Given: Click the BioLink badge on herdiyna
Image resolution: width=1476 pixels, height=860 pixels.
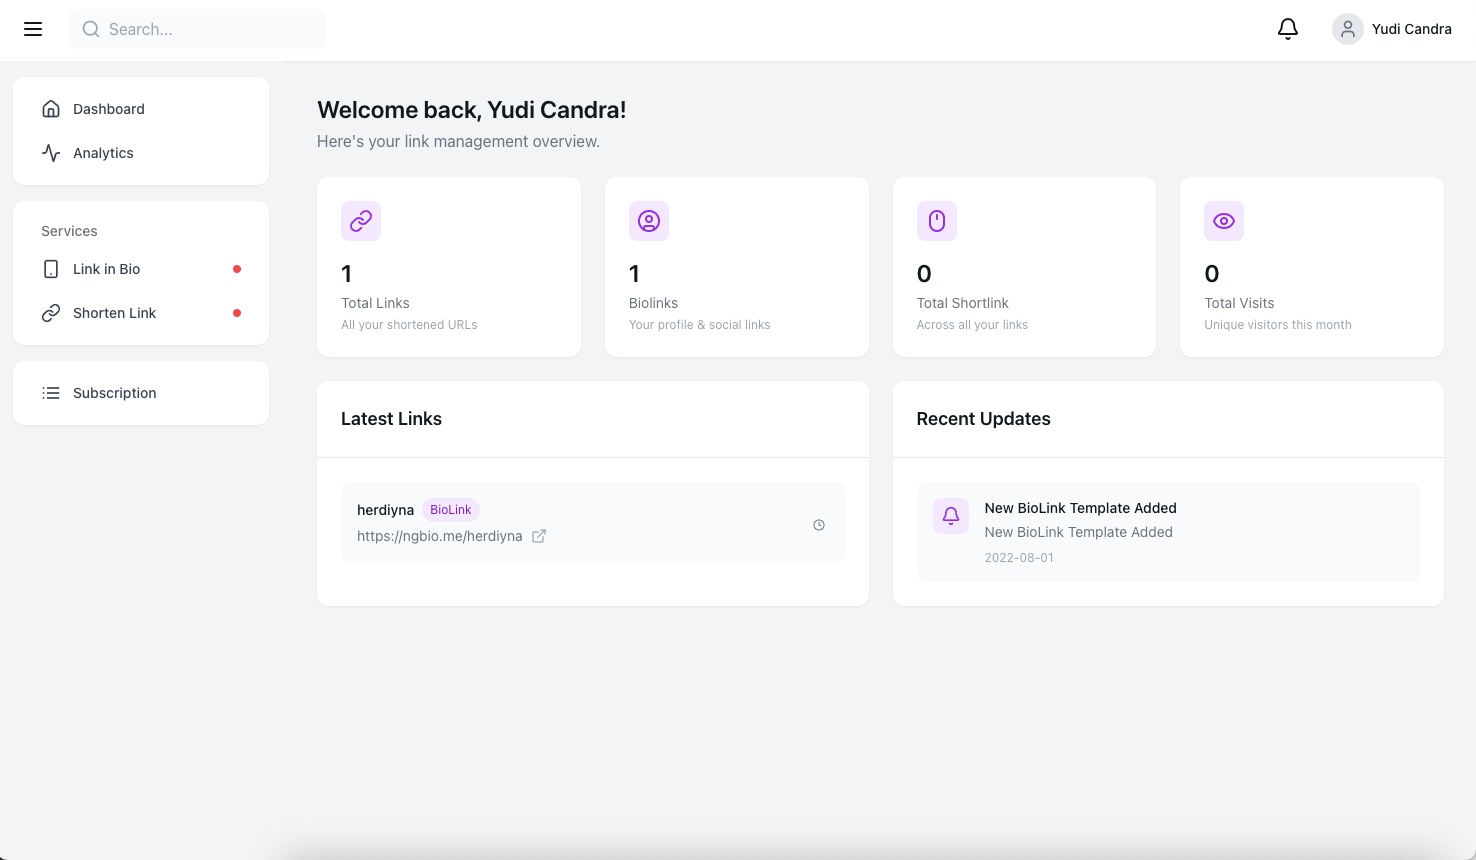Looking at the screenshot, I should point(450,510).
